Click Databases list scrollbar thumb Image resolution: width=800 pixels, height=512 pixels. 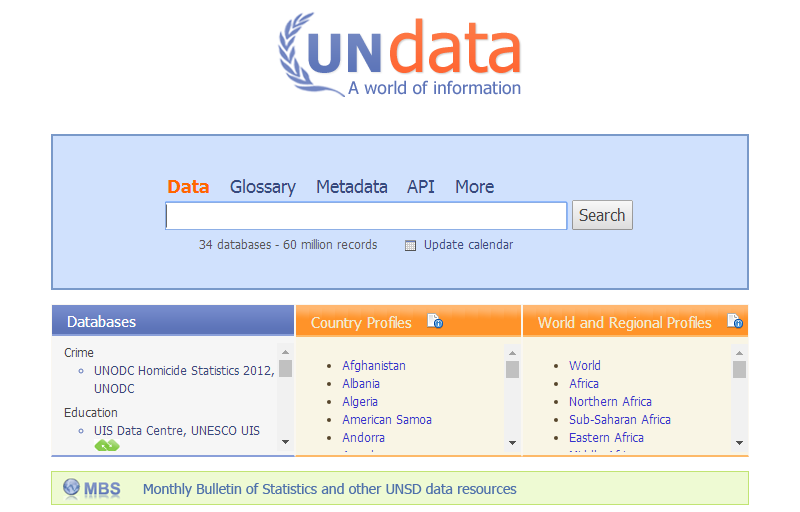click(285, 369)
